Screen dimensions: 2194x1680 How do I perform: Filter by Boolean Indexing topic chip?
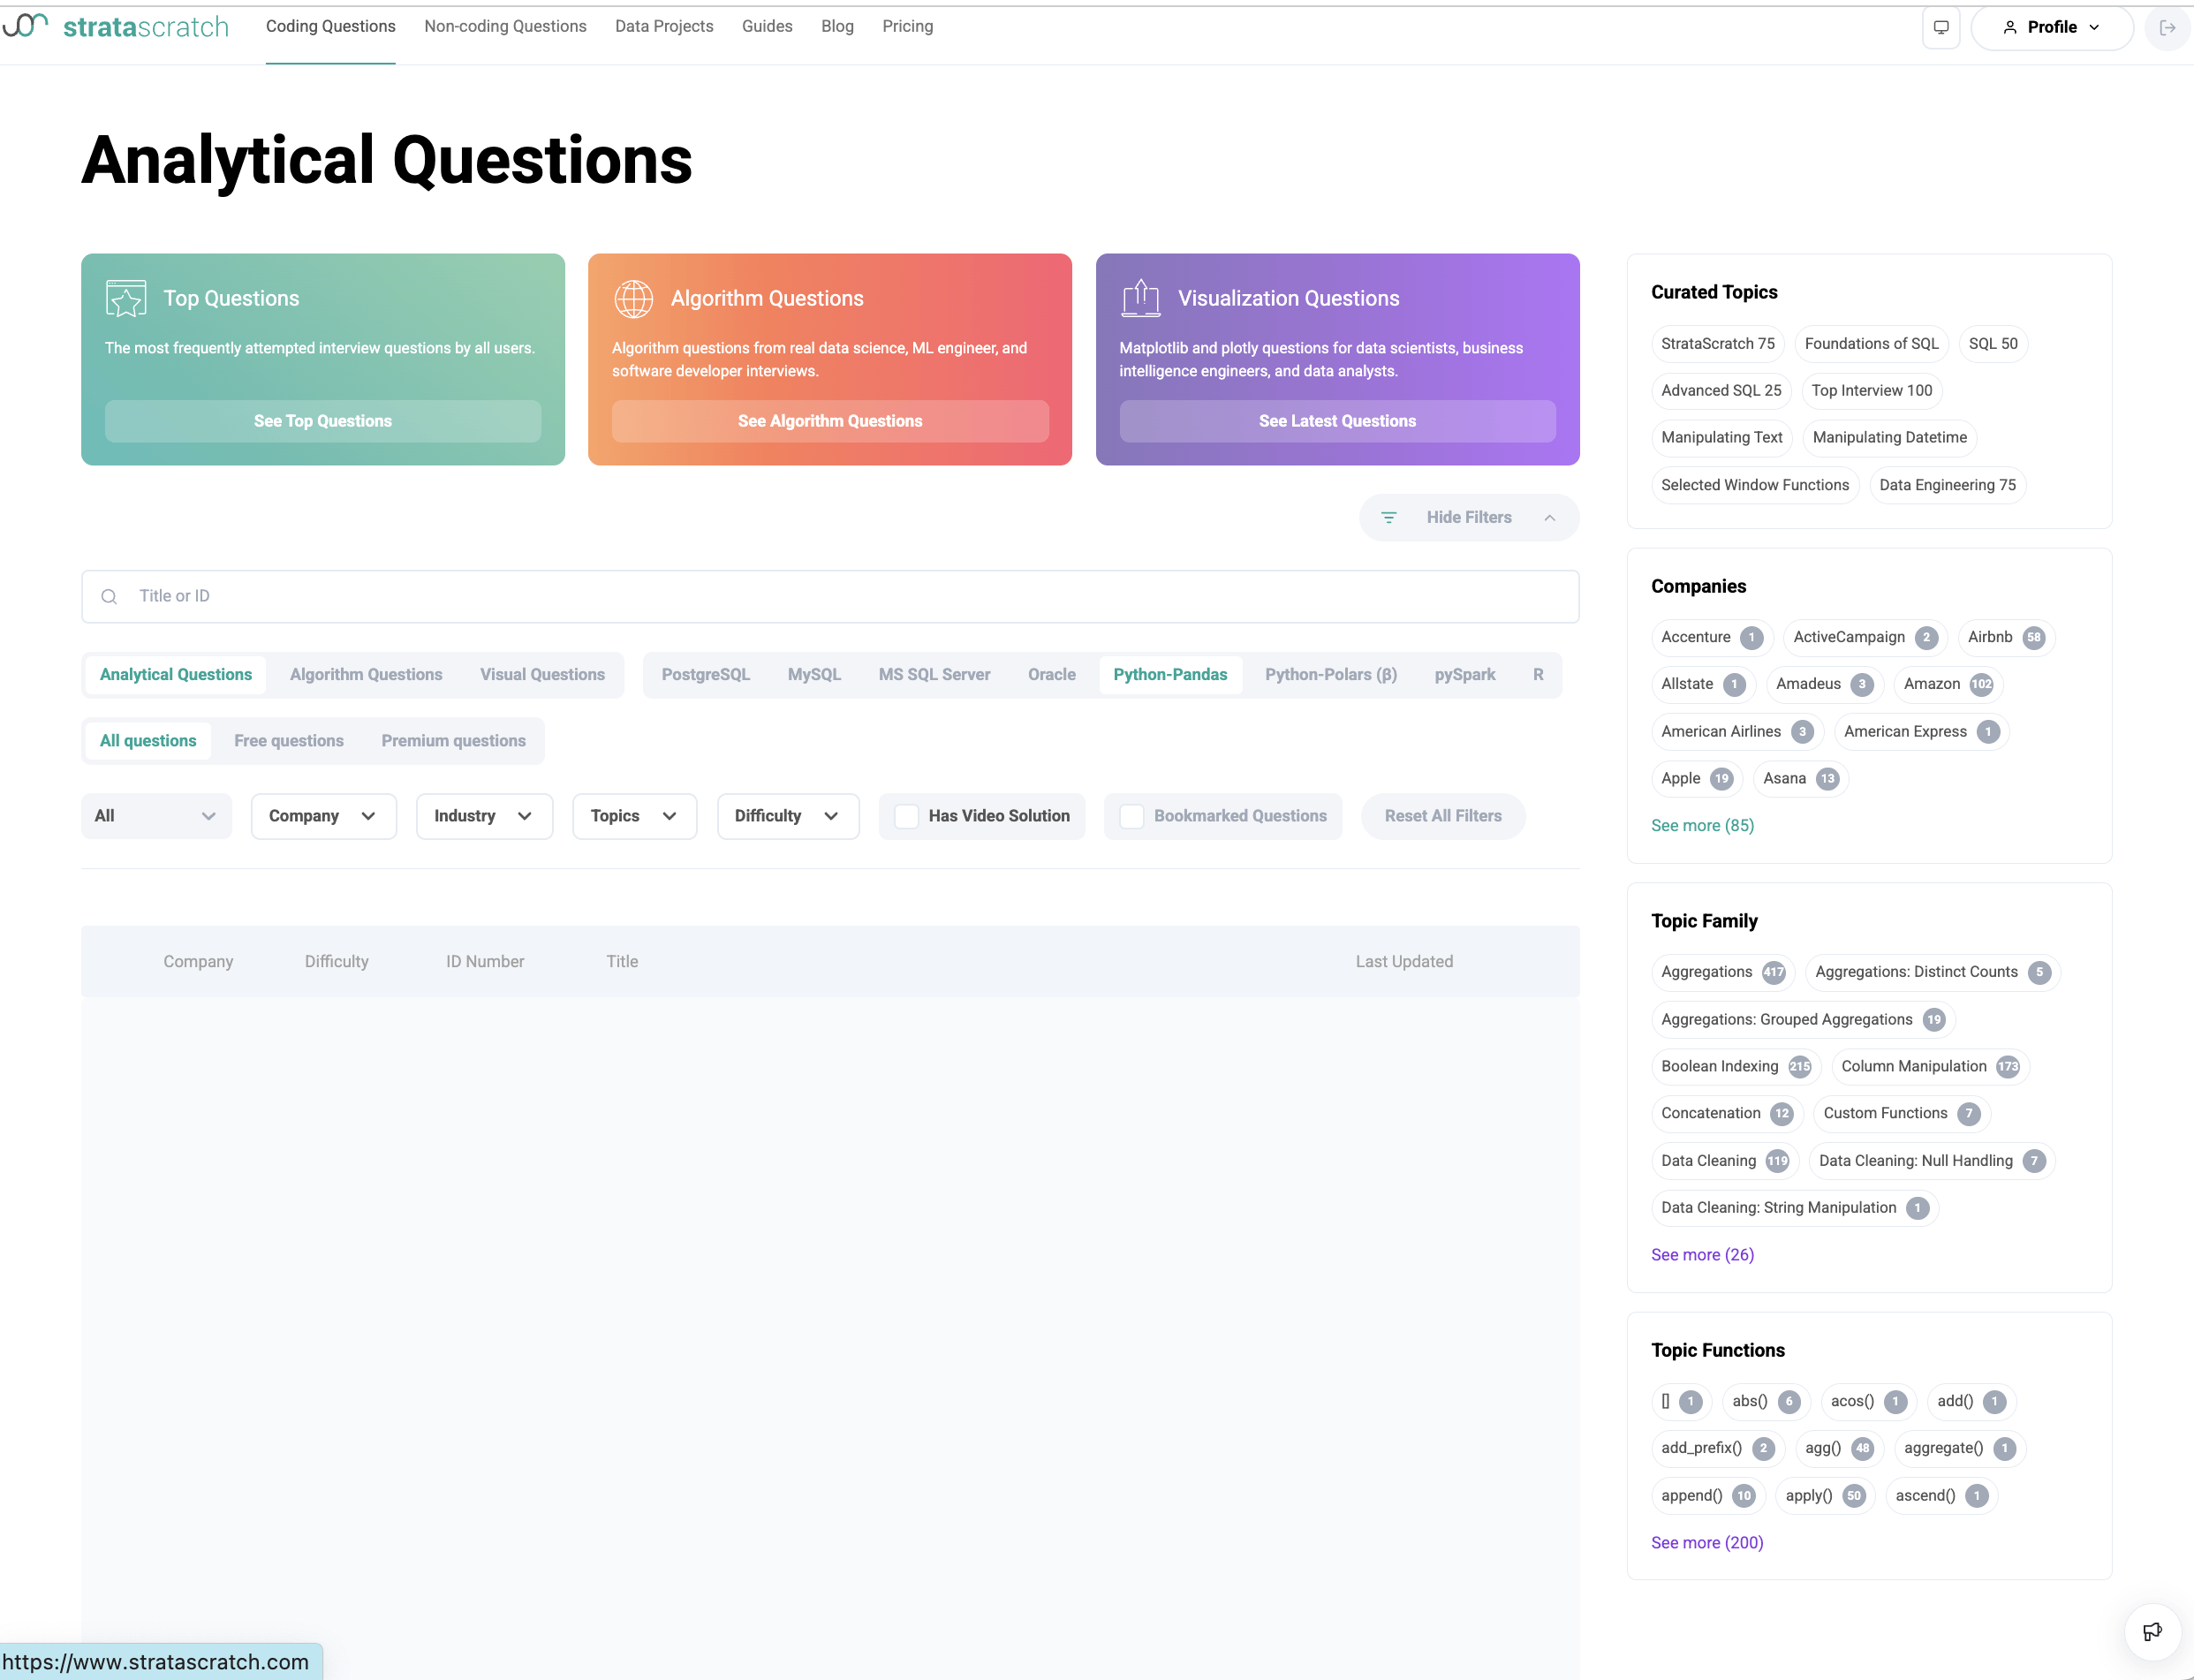[x=1735, y=1066]
